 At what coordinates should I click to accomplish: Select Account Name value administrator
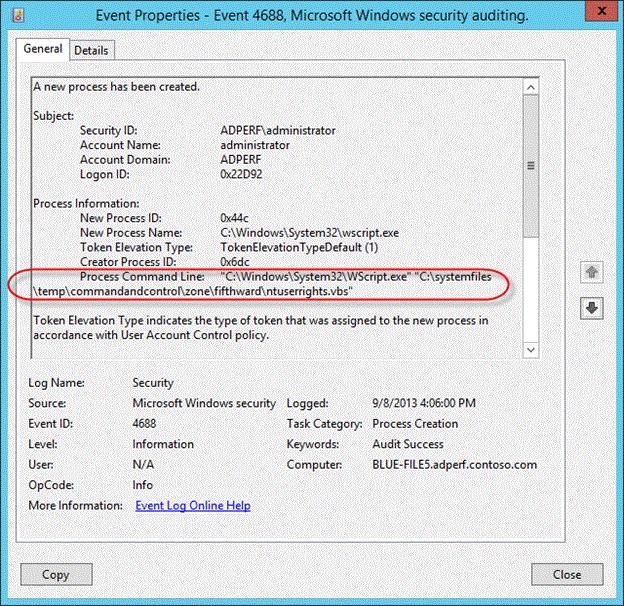click(x=255, y=145)
